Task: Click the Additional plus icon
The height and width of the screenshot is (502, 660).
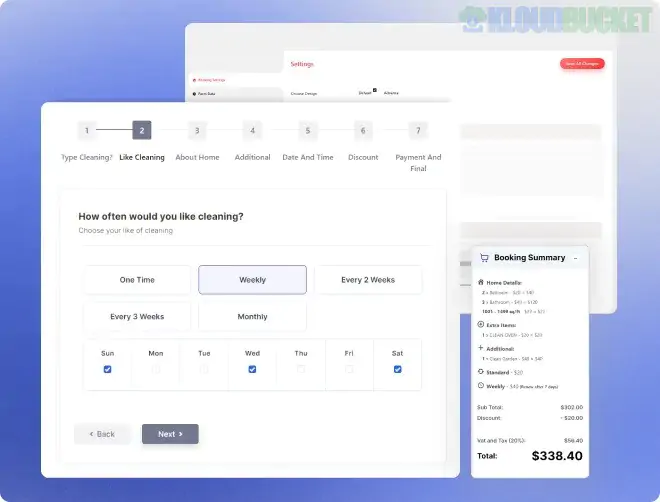Action: coord(481,348)
